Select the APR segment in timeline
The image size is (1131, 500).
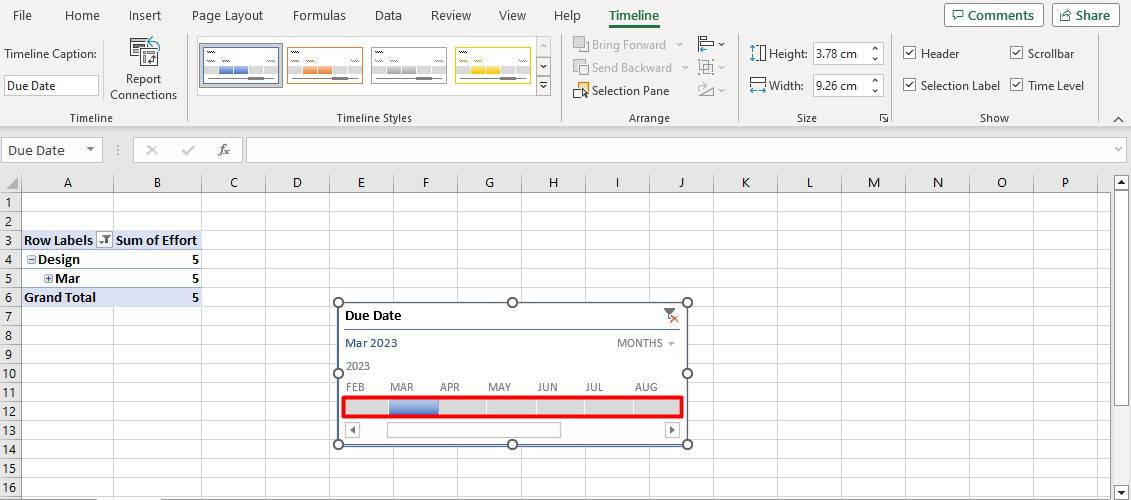(x=462, y=407)
